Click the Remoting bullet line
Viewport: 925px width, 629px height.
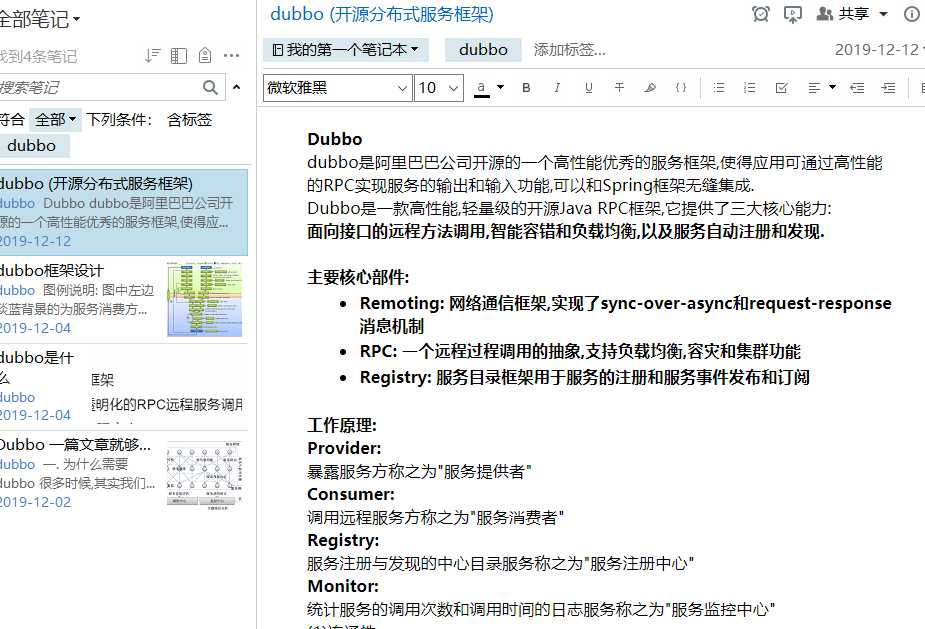click(625, 314)
